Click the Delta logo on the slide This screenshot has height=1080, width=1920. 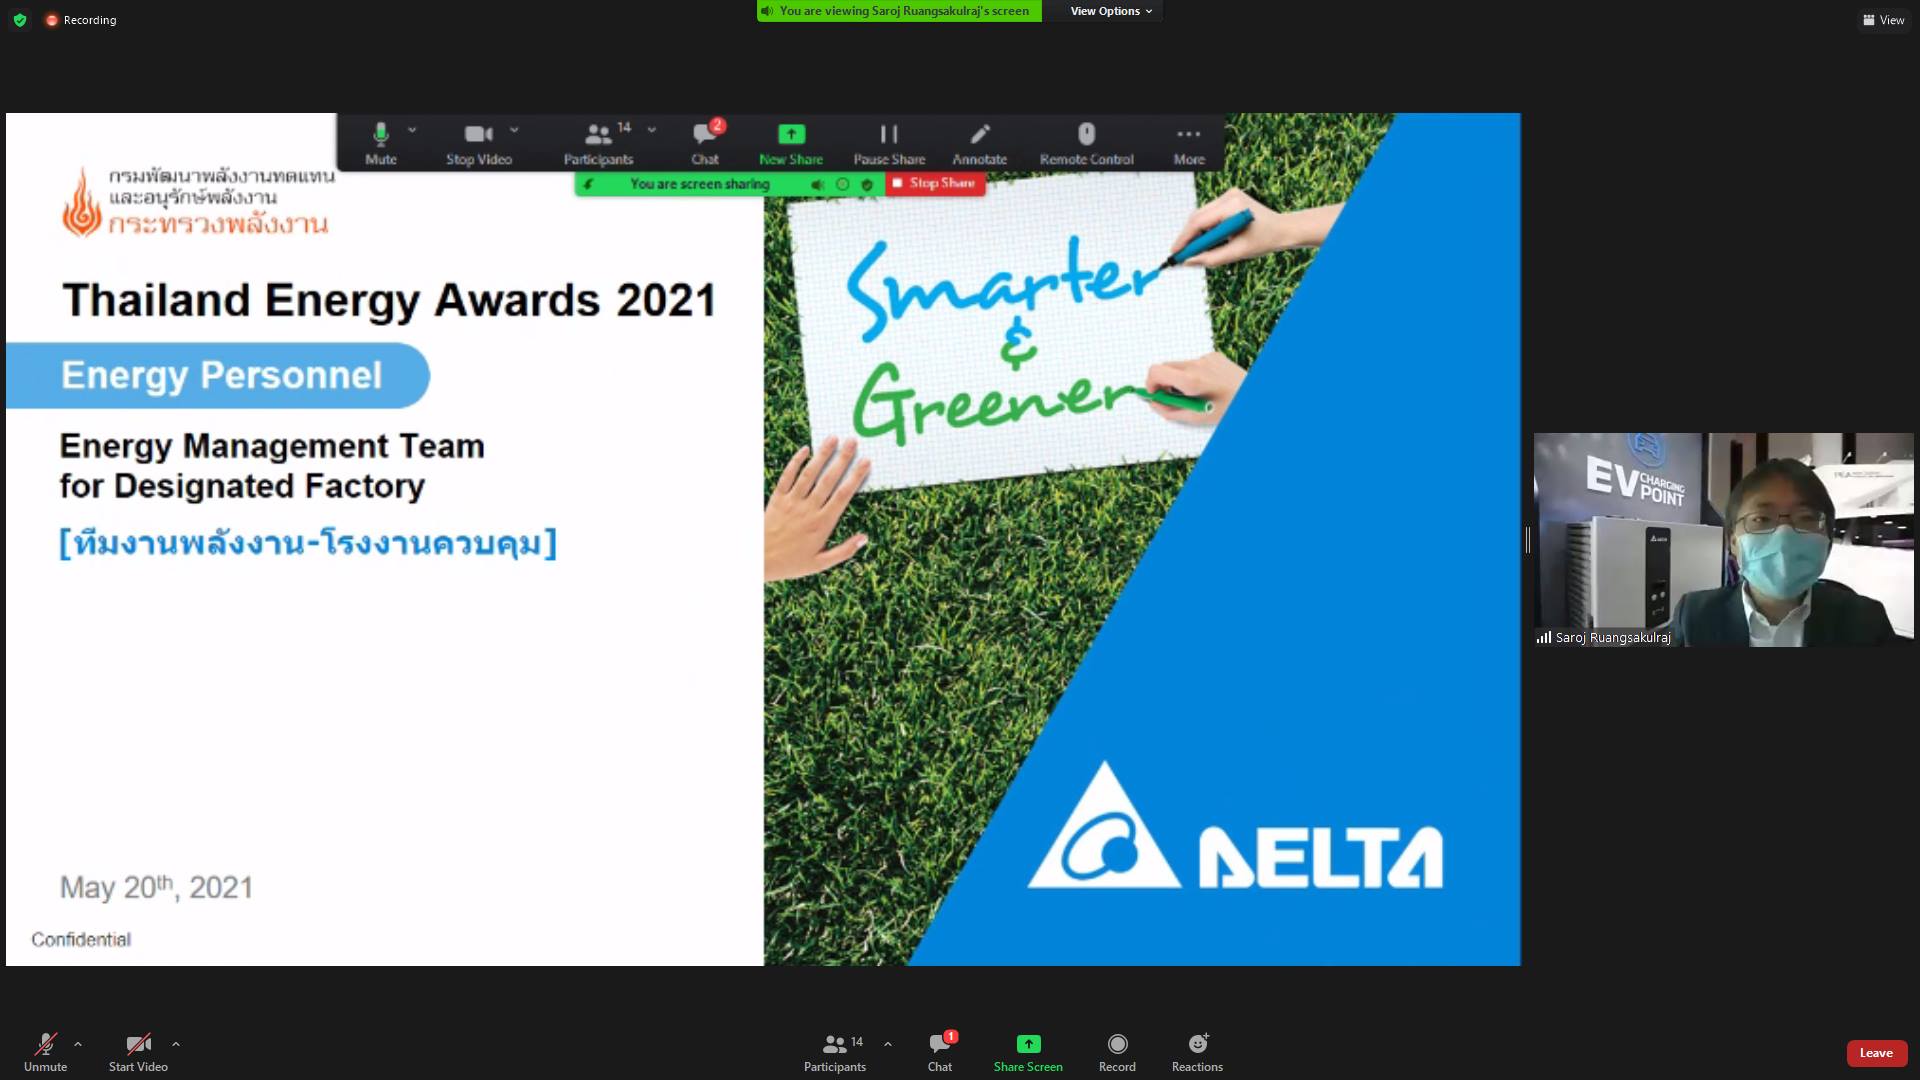[1235, 826]
